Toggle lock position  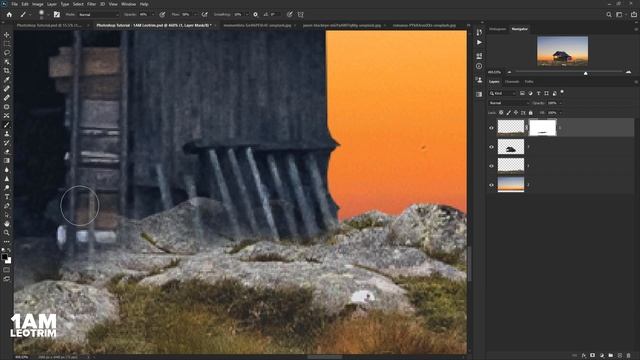coord(516,113)
